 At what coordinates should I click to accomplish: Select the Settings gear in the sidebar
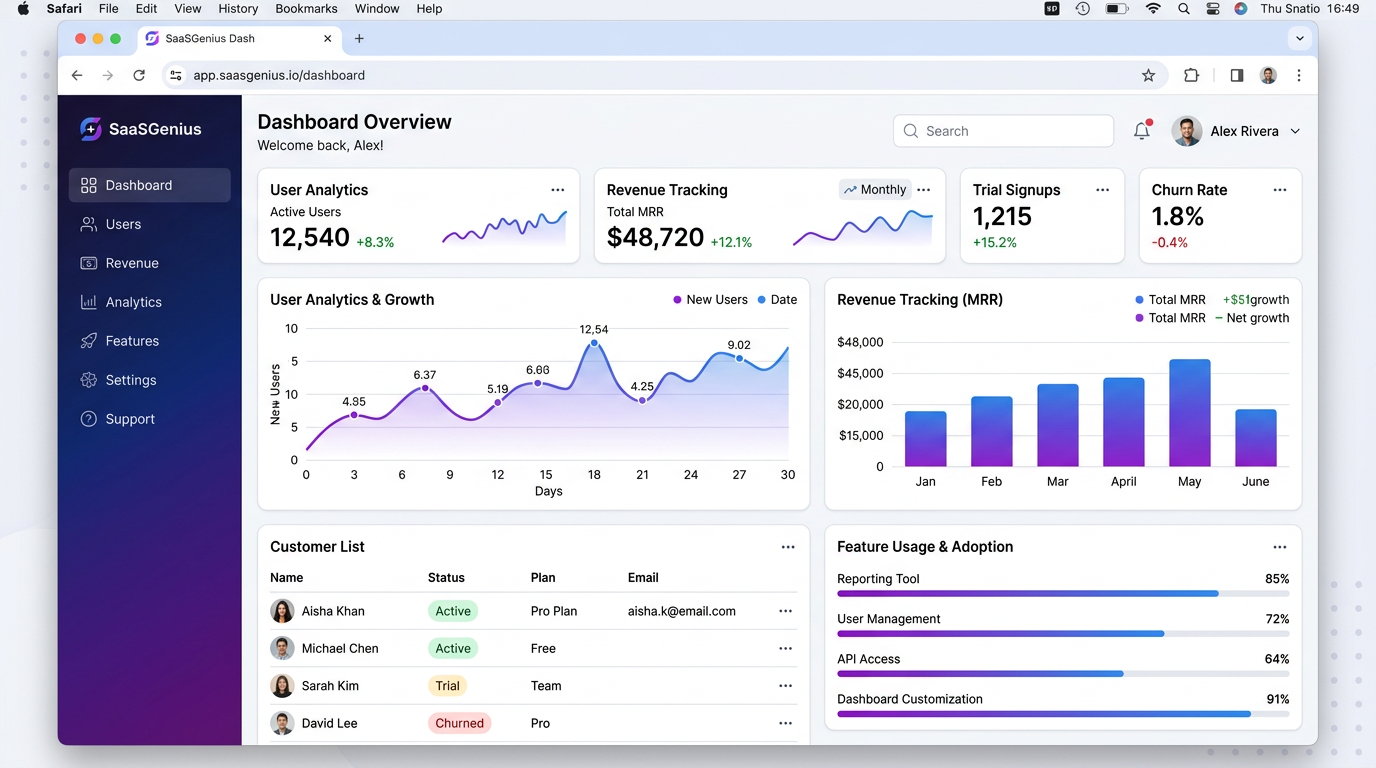point(87,380)
